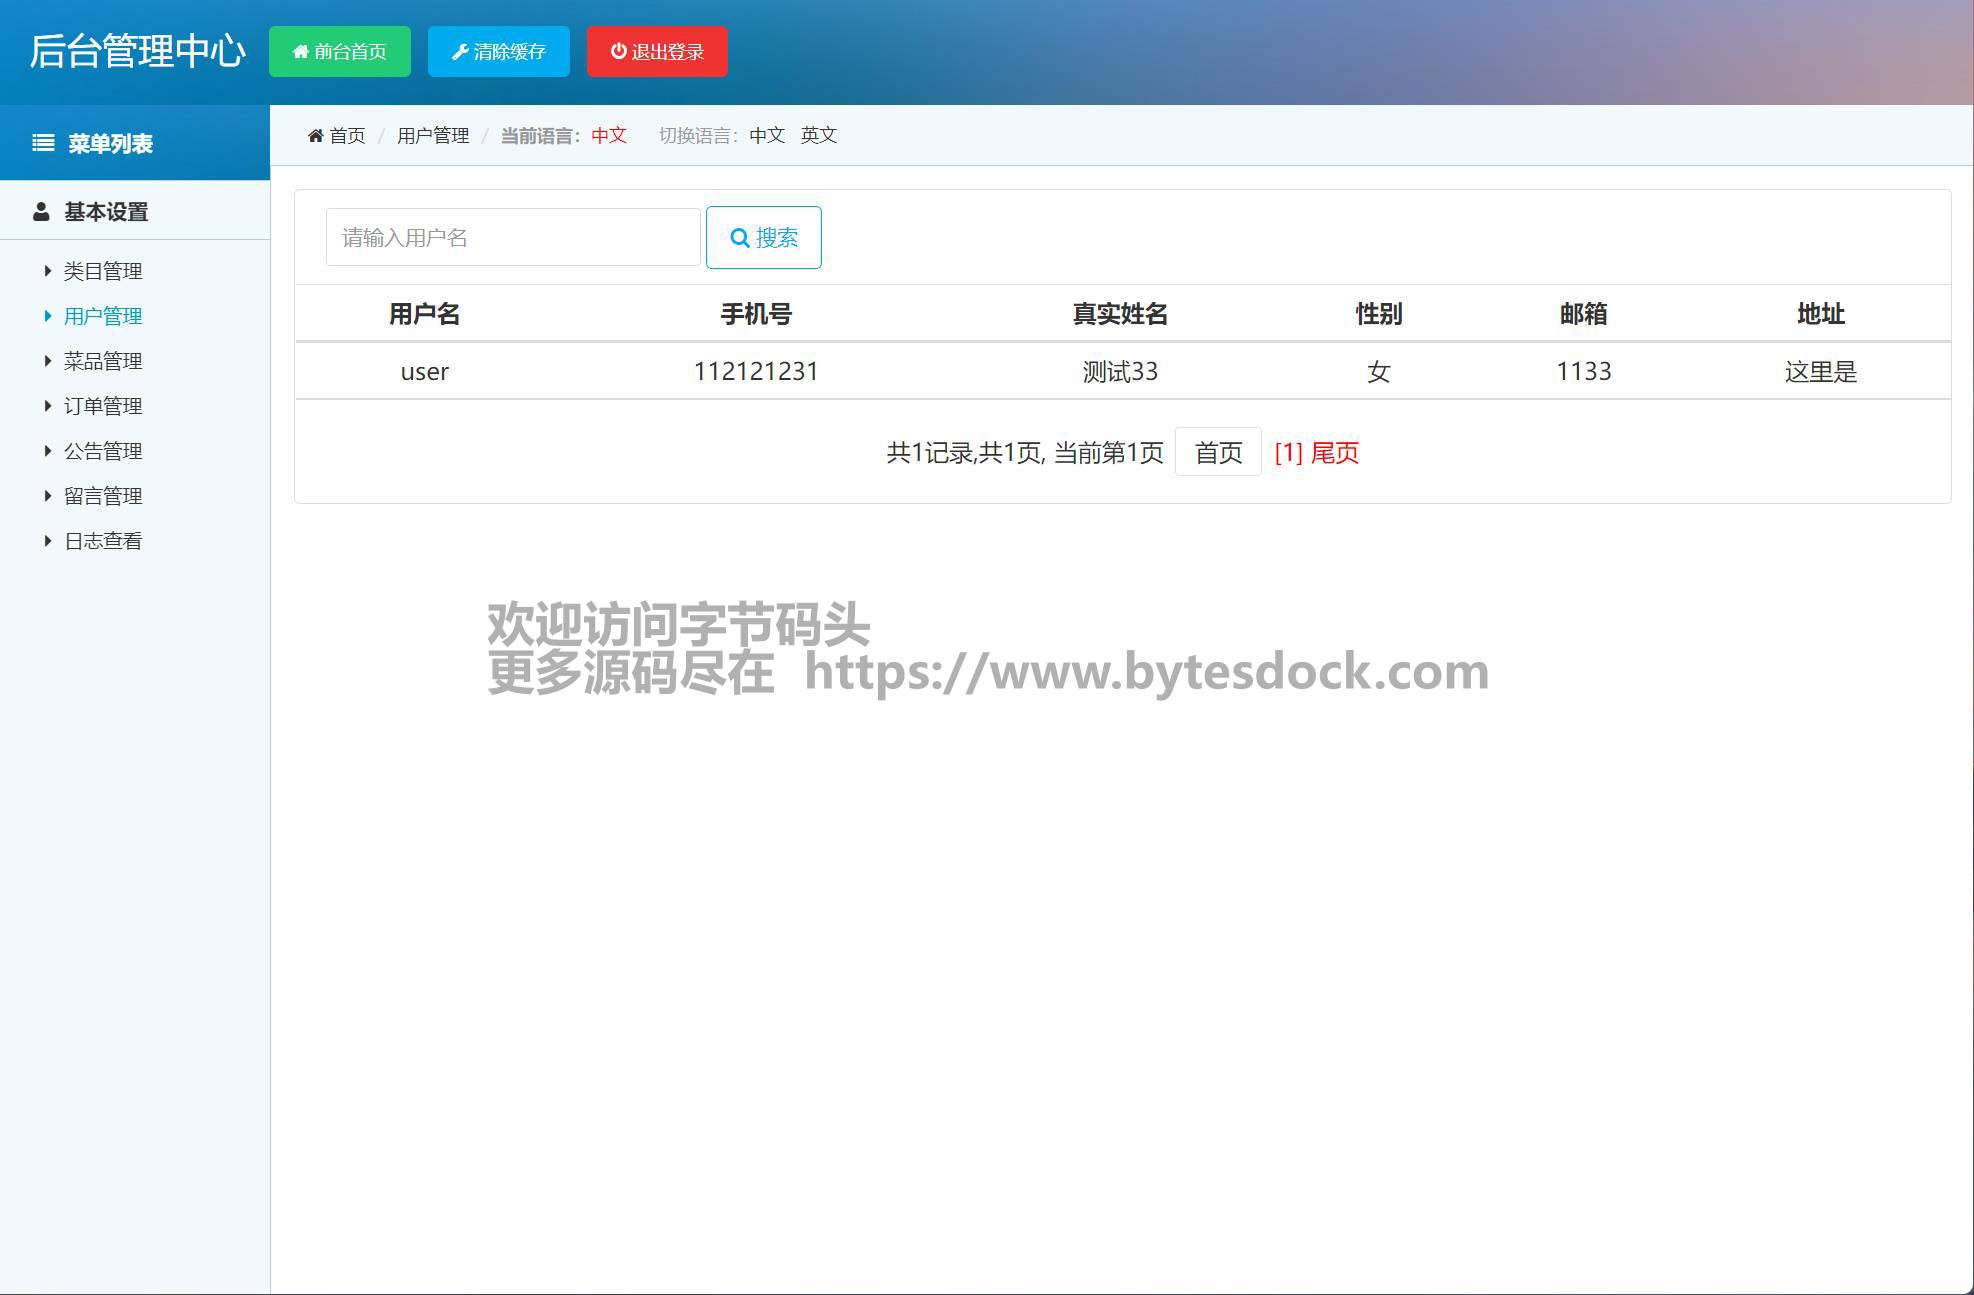
Task: Click the 用户管理 breadcrumb link
Action: [x=433, y=135]
